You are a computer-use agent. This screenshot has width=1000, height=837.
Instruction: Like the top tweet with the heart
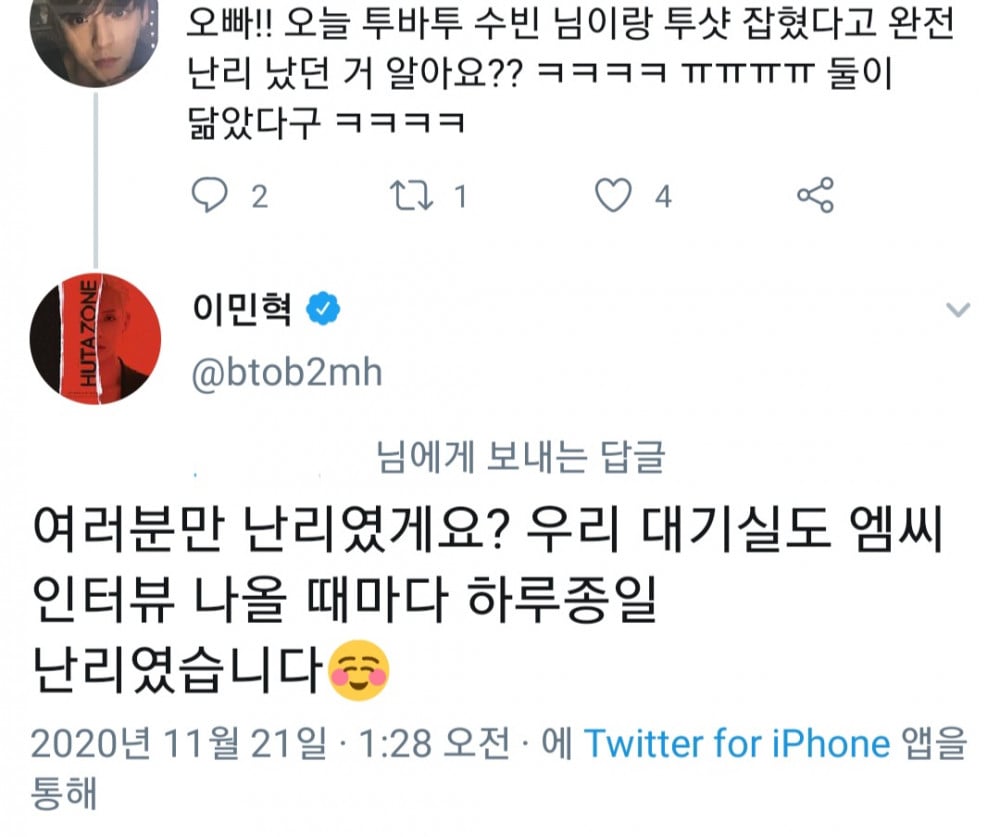pos(613,195)
